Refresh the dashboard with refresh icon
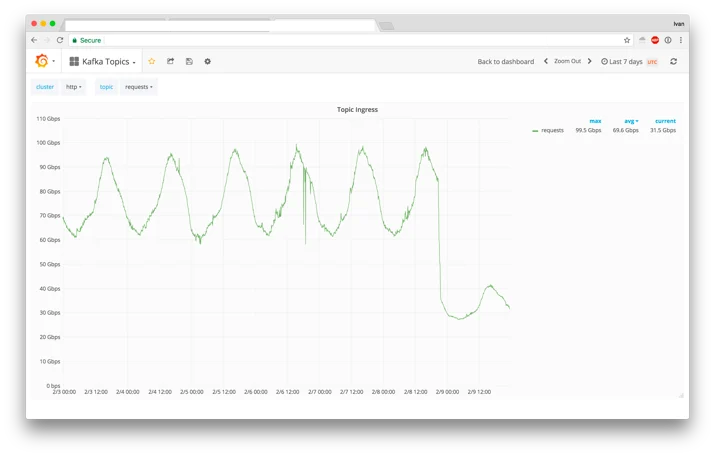The width and height of the screenshot is (715, 456). (x=674, y=61)
